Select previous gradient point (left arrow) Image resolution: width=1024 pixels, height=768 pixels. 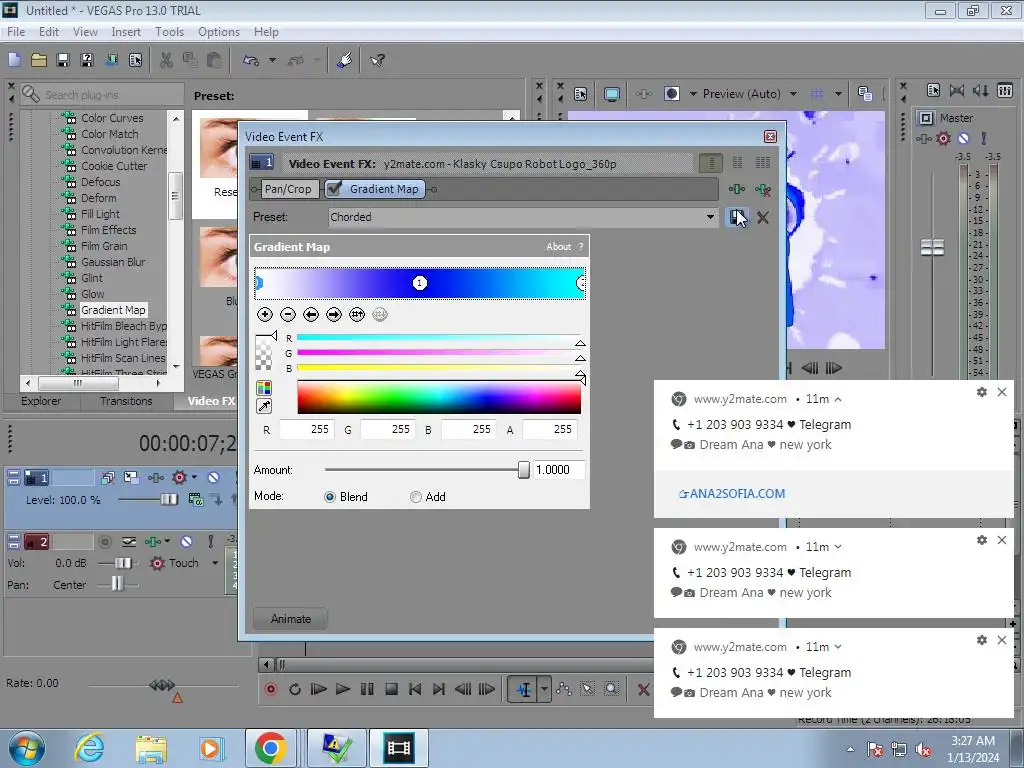(x=311, y=315)
